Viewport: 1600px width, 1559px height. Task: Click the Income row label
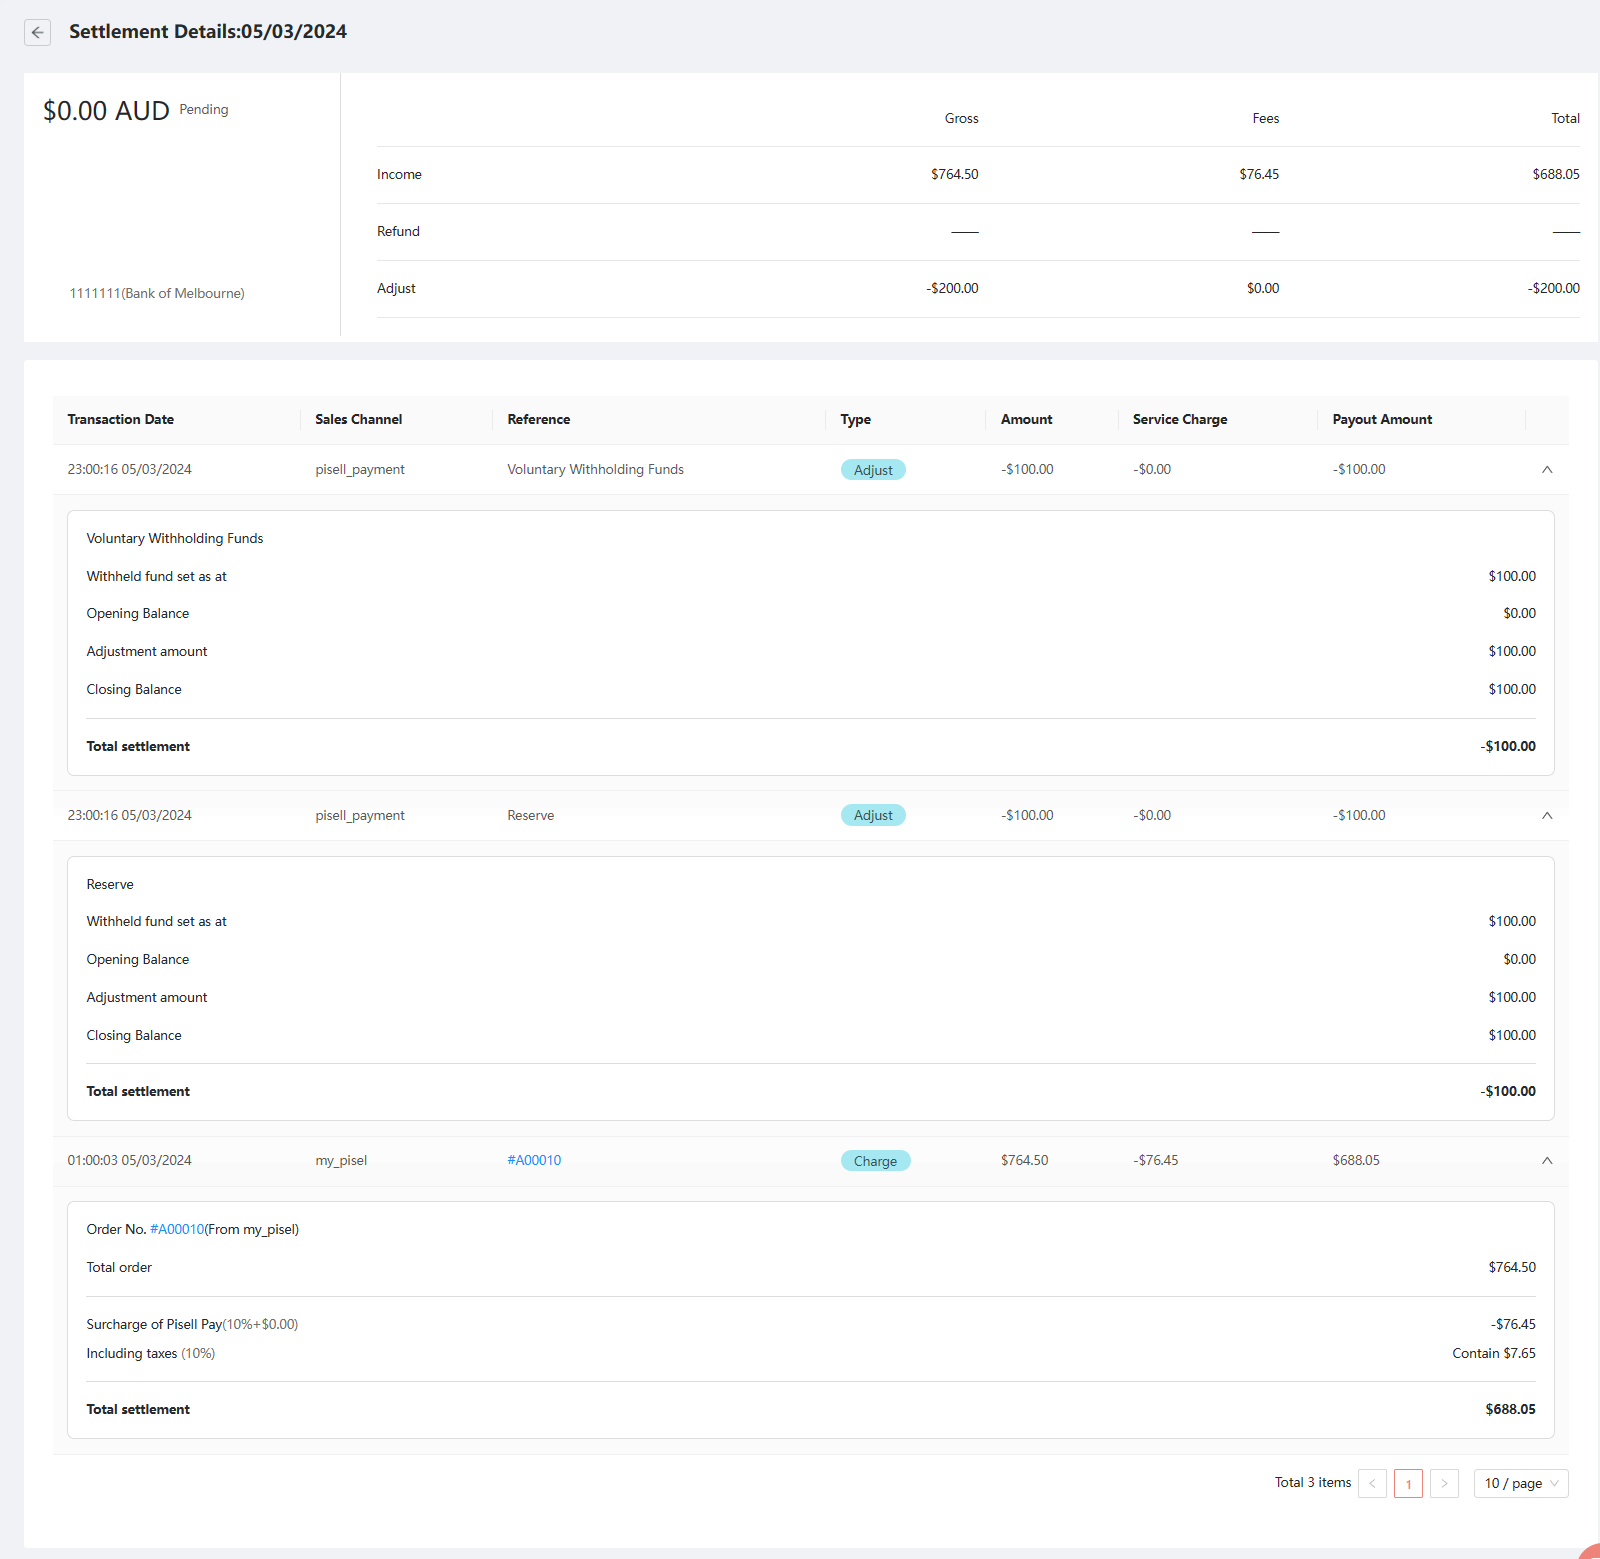pos(399,175)
